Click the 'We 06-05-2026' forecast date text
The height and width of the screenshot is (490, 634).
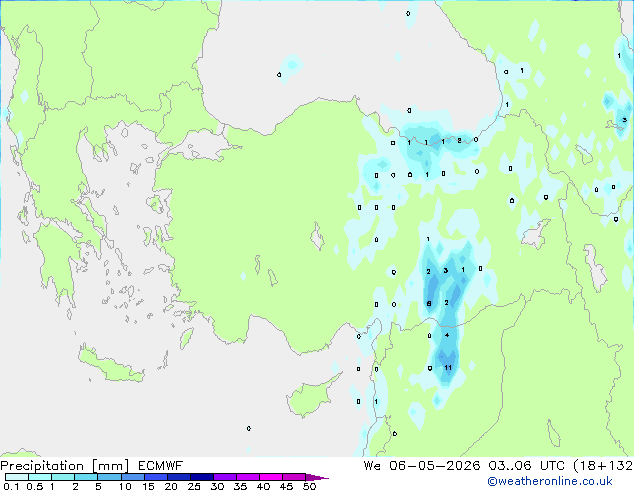pos(422,466)
